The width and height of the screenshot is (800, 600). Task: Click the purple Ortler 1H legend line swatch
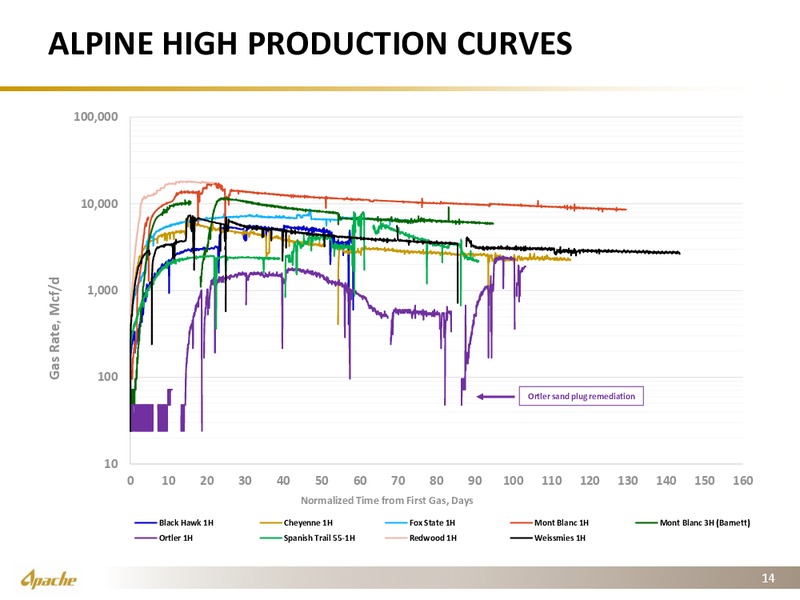pyautogui.click(x=145, y=538)
